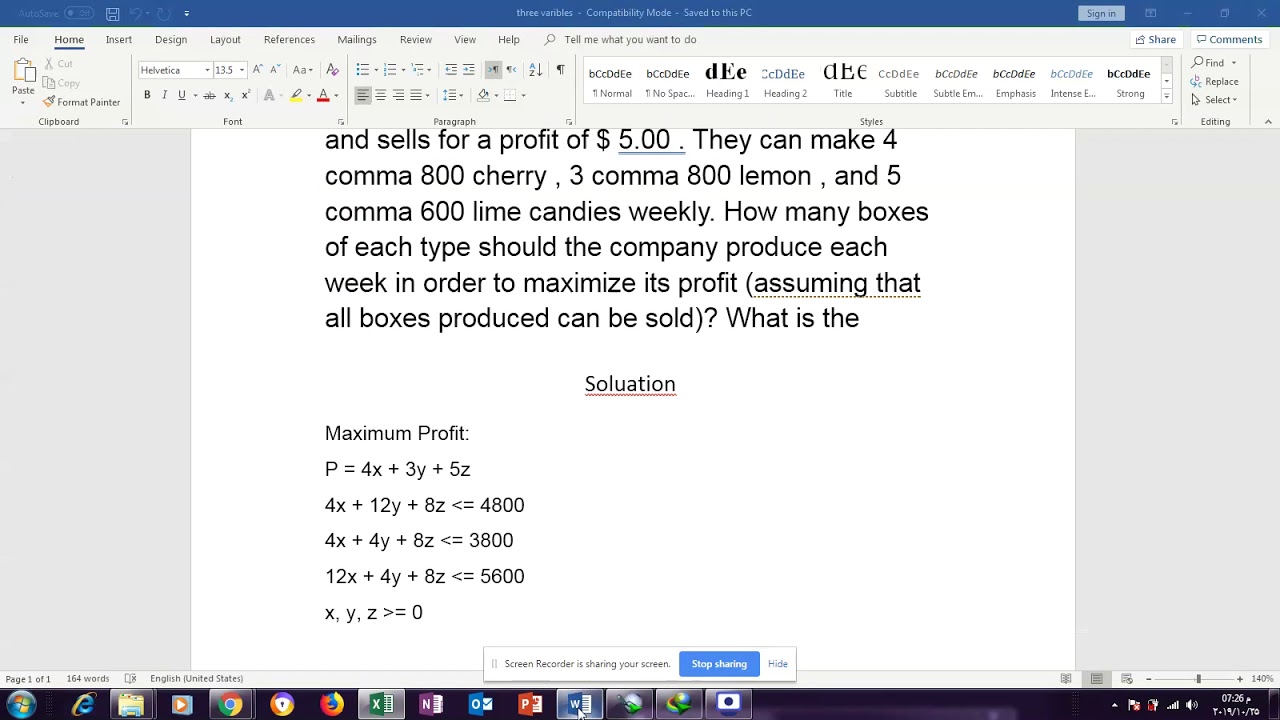Center the paragraph text
This screenshot has height=720, width=1280.
coord(380,95)
